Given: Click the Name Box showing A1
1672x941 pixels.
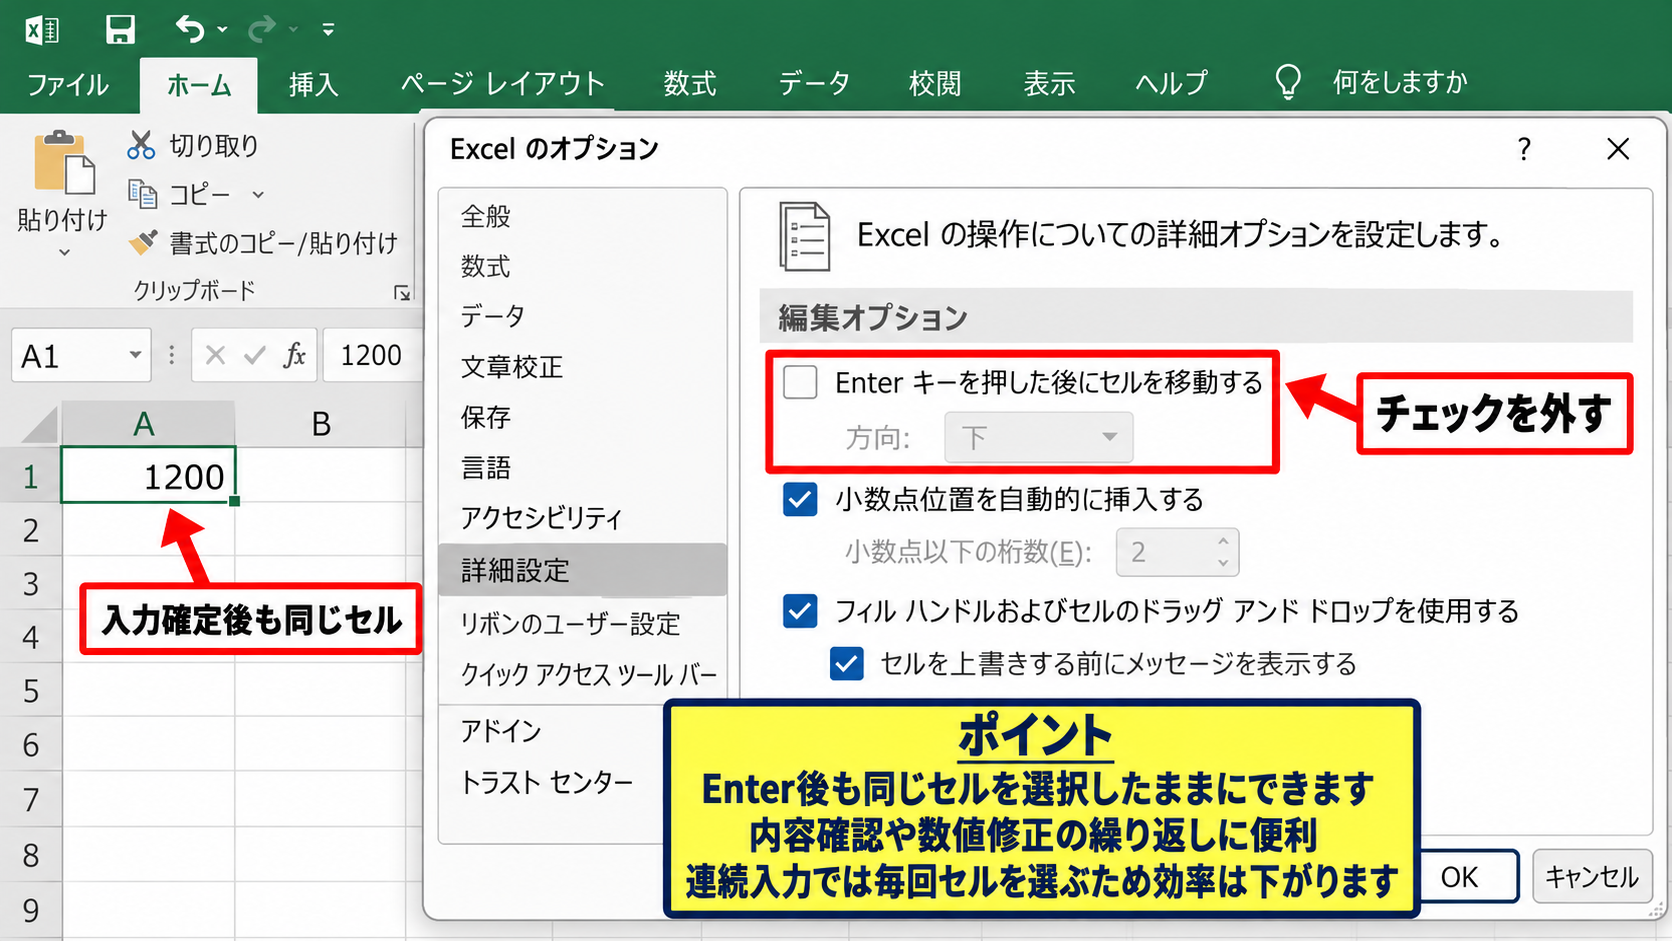Looking at the screenshot, I should click(x=81, y=355).
